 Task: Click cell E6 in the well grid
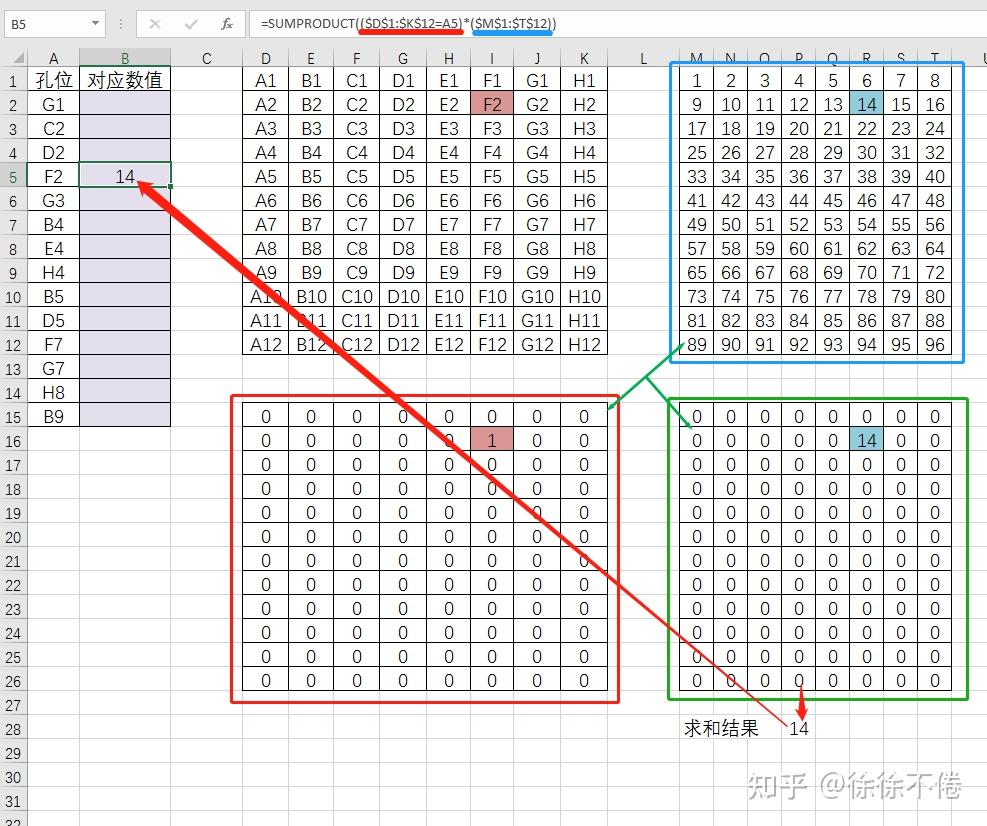point(449,200)
